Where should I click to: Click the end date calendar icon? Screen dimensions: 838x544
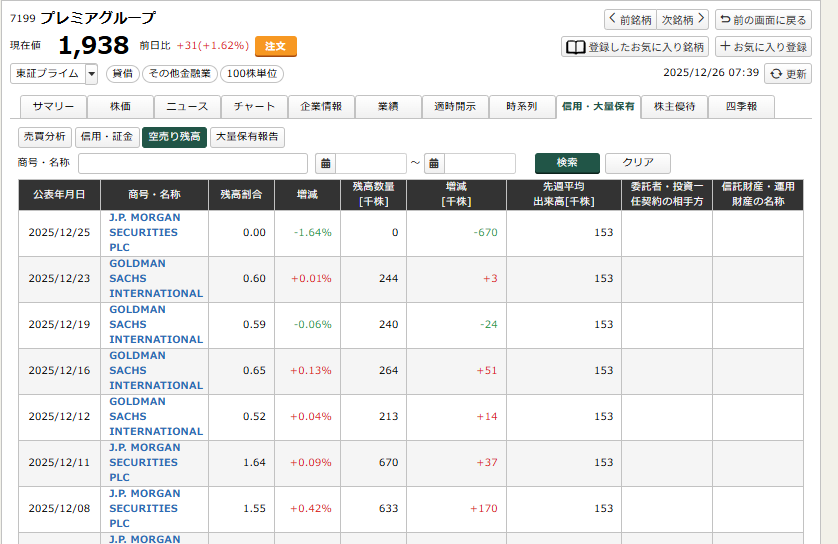(434, 164)
